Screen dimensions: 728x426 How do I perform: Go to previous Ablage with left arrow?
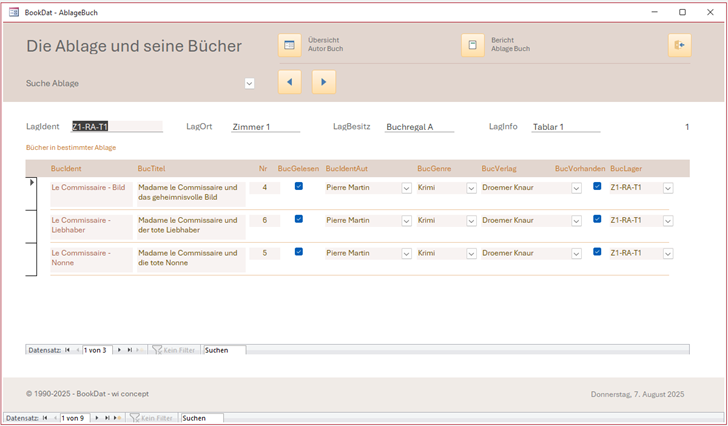pyautogui.click(x=289, y=82)
